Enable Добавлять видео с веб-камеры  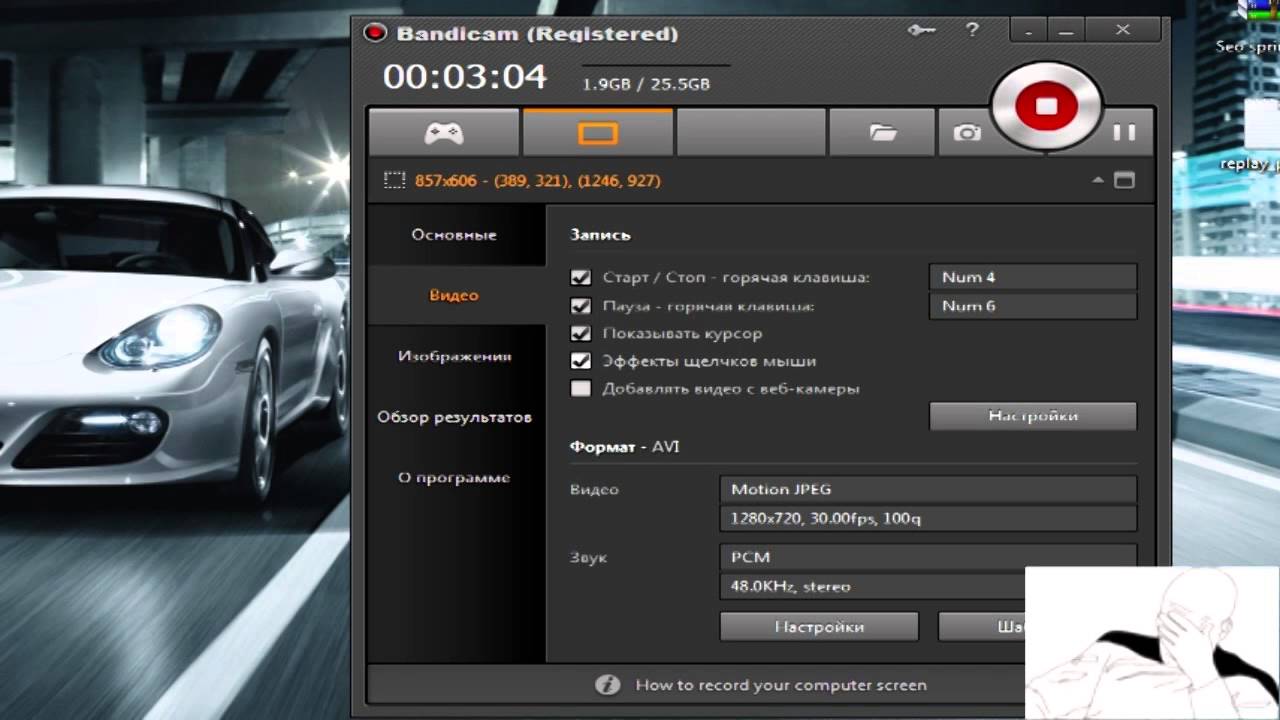click(x=580, y=388)
